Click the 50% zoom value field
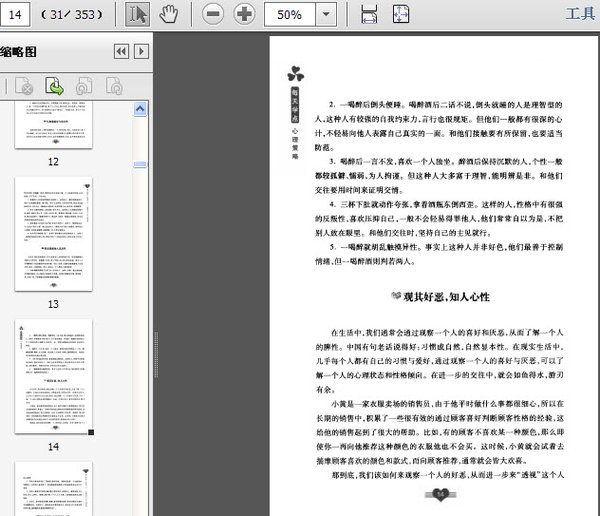 click(x=290, y=15)
